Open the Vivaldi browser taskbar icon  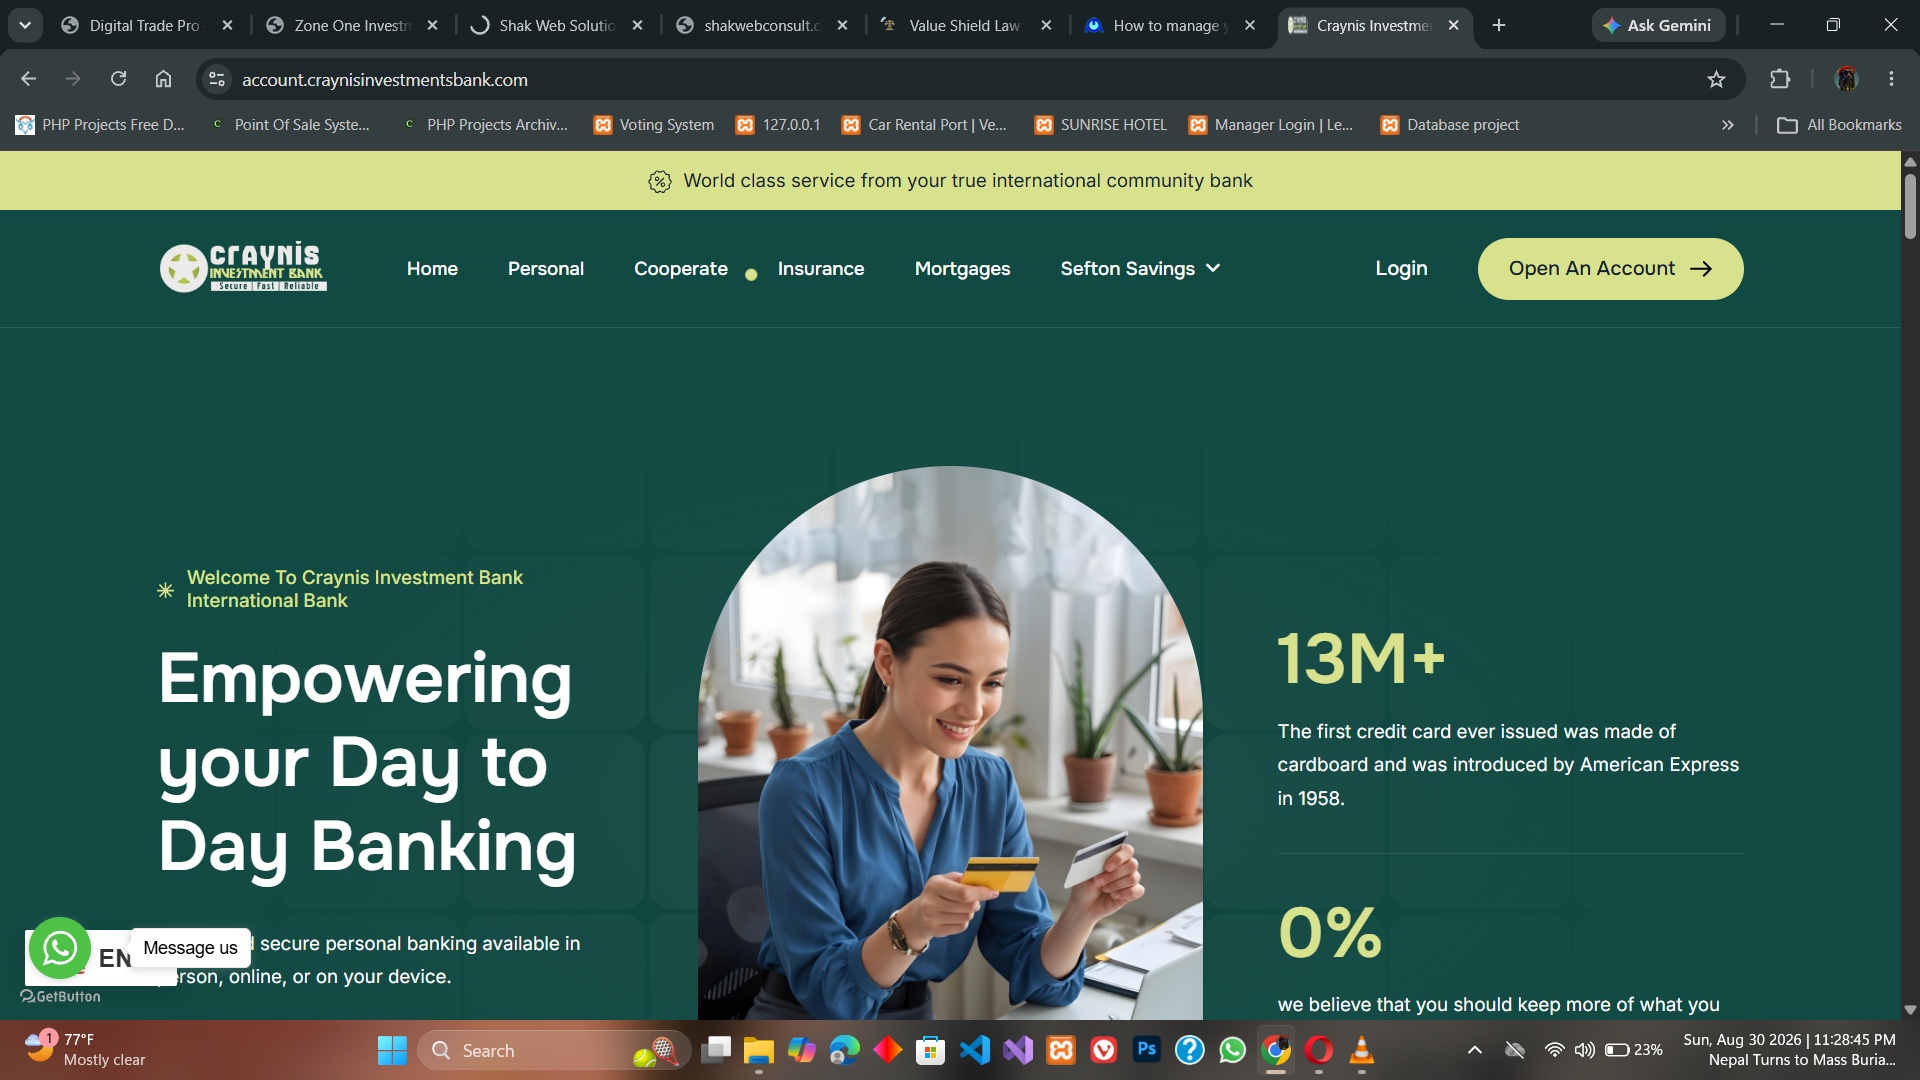point(1104,1050)
